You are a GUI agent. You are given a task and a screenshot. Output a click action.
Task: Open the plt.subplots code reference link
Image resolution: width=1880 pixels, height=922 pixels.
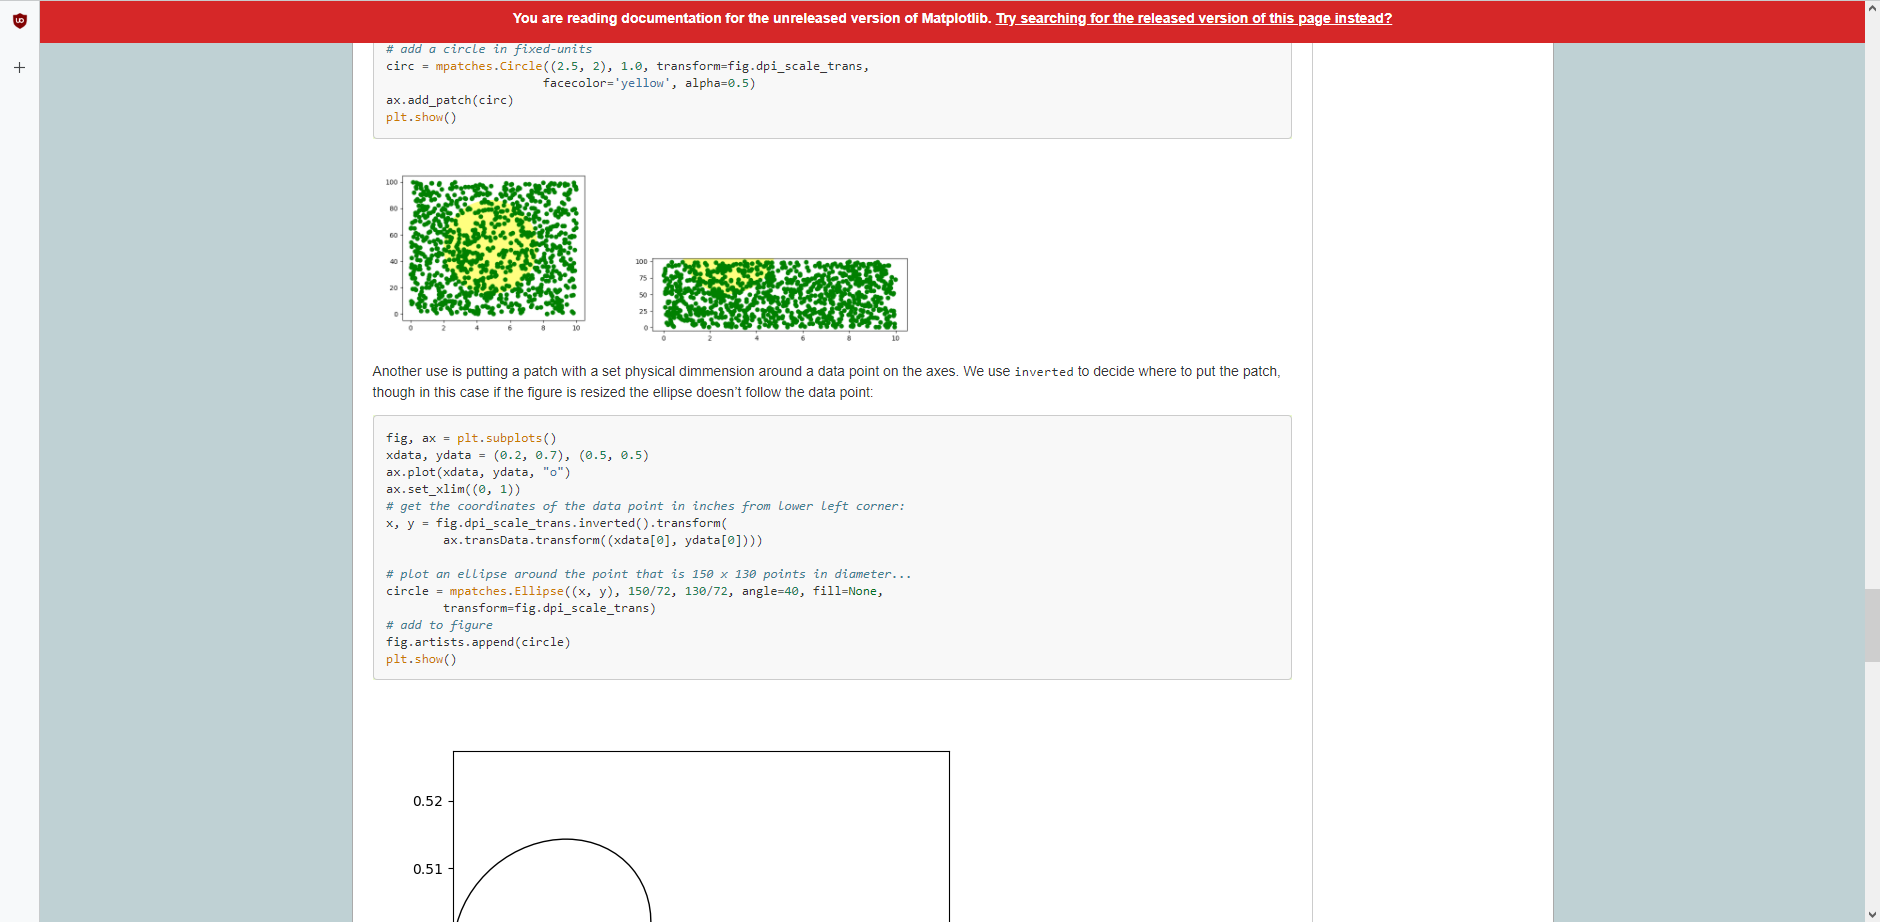click(502, 438)
